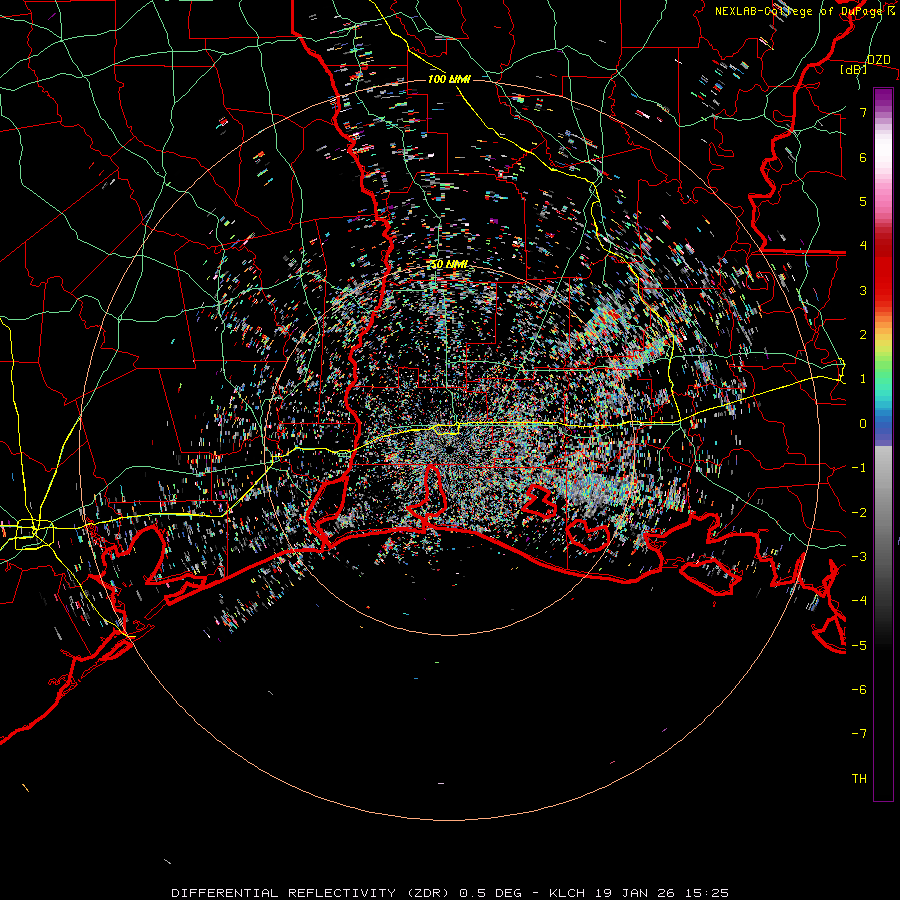900x900 pixels.
Task: Select the -3 dB scale label
Action: click(x=859, y=557)
